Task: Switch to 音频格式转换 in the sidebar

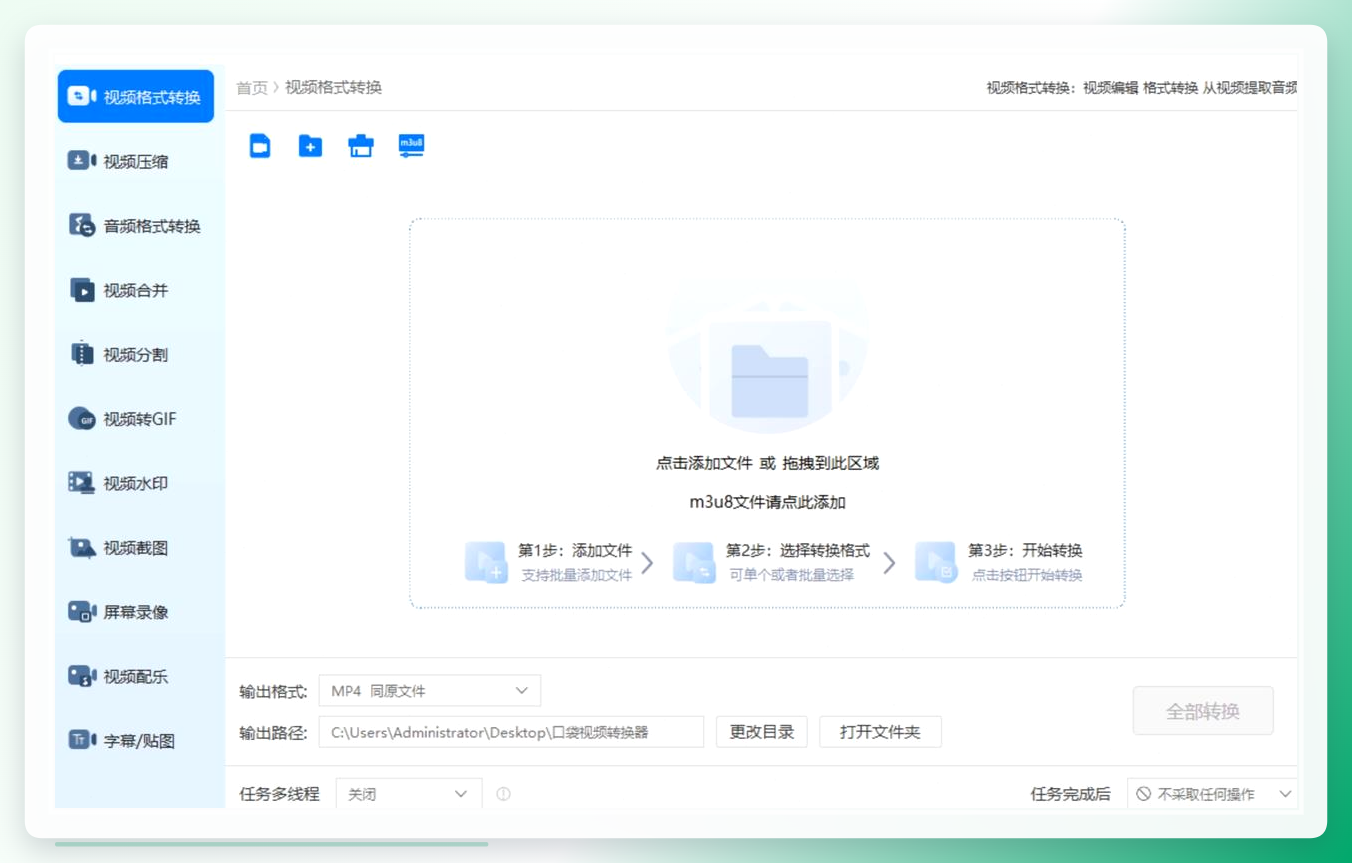Action: tap(136, 226)
